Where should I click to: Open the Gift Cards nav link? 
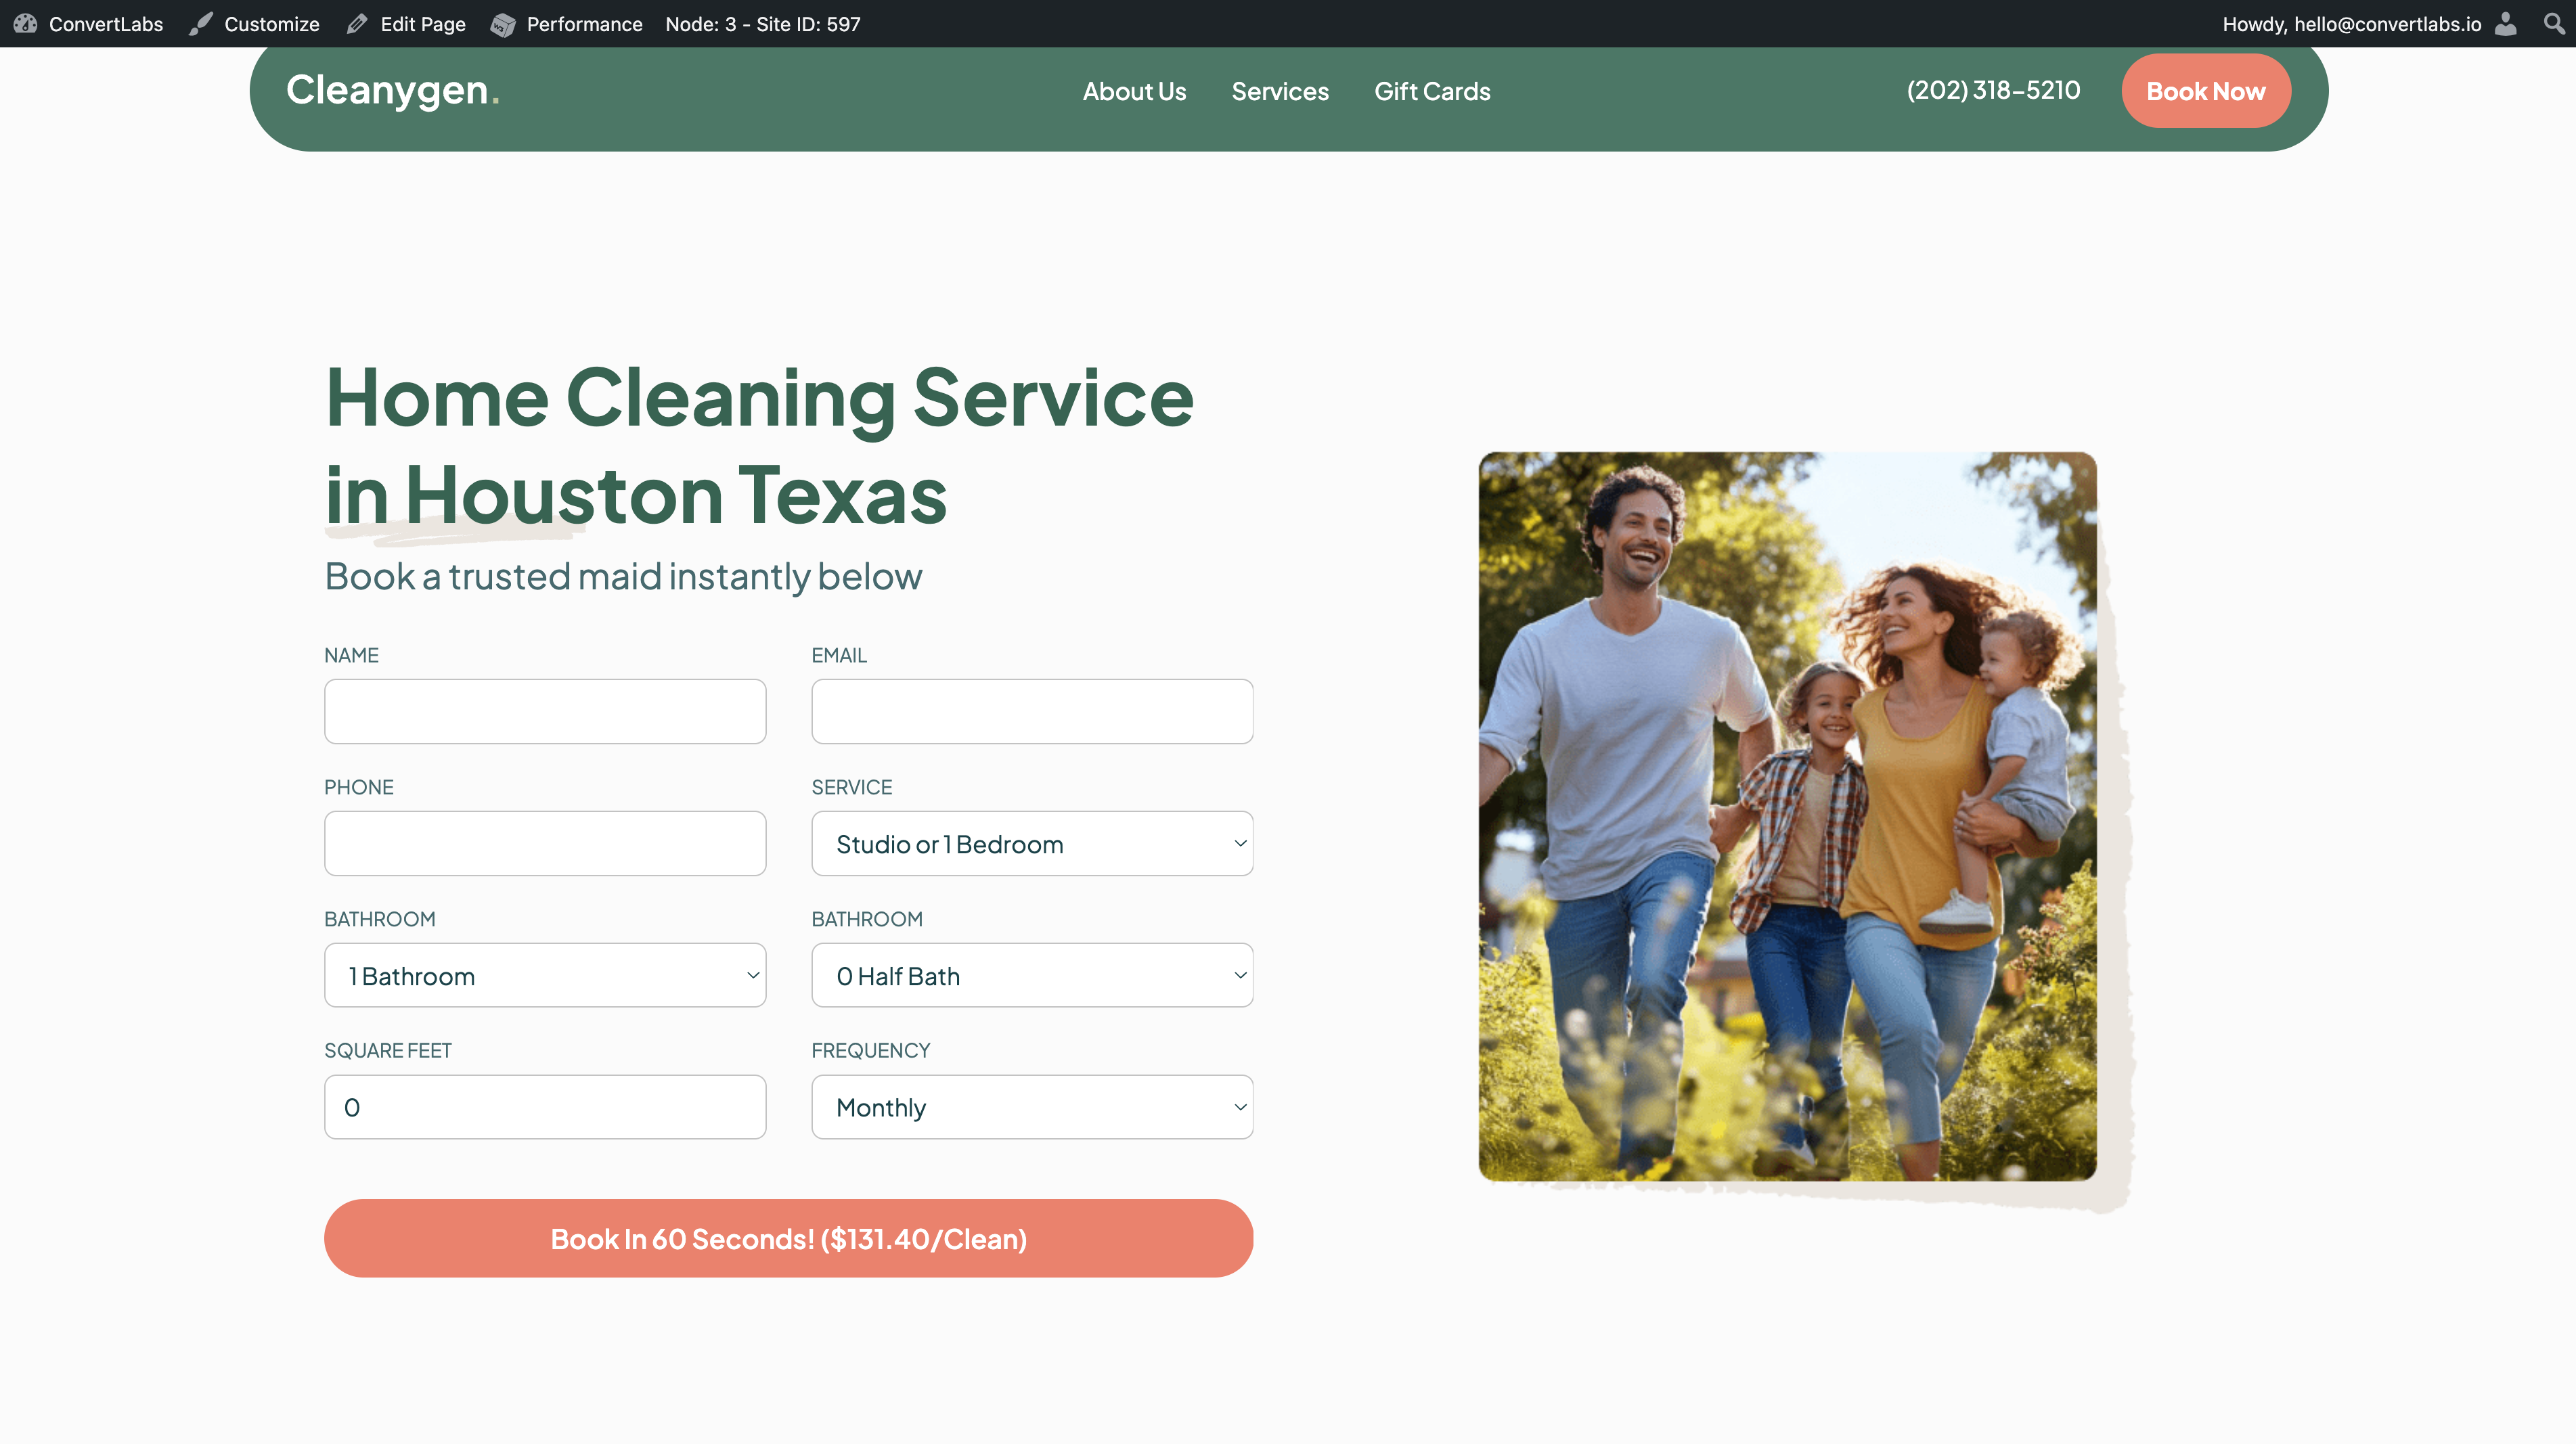1431,91
